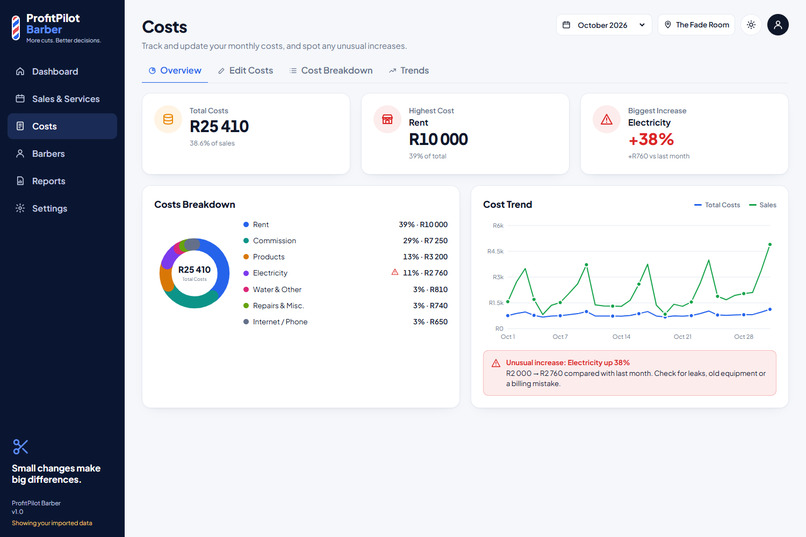Click the Highest Cost storefront icon
The width and height of the screenshot is (806, 537).
[387, 119]
